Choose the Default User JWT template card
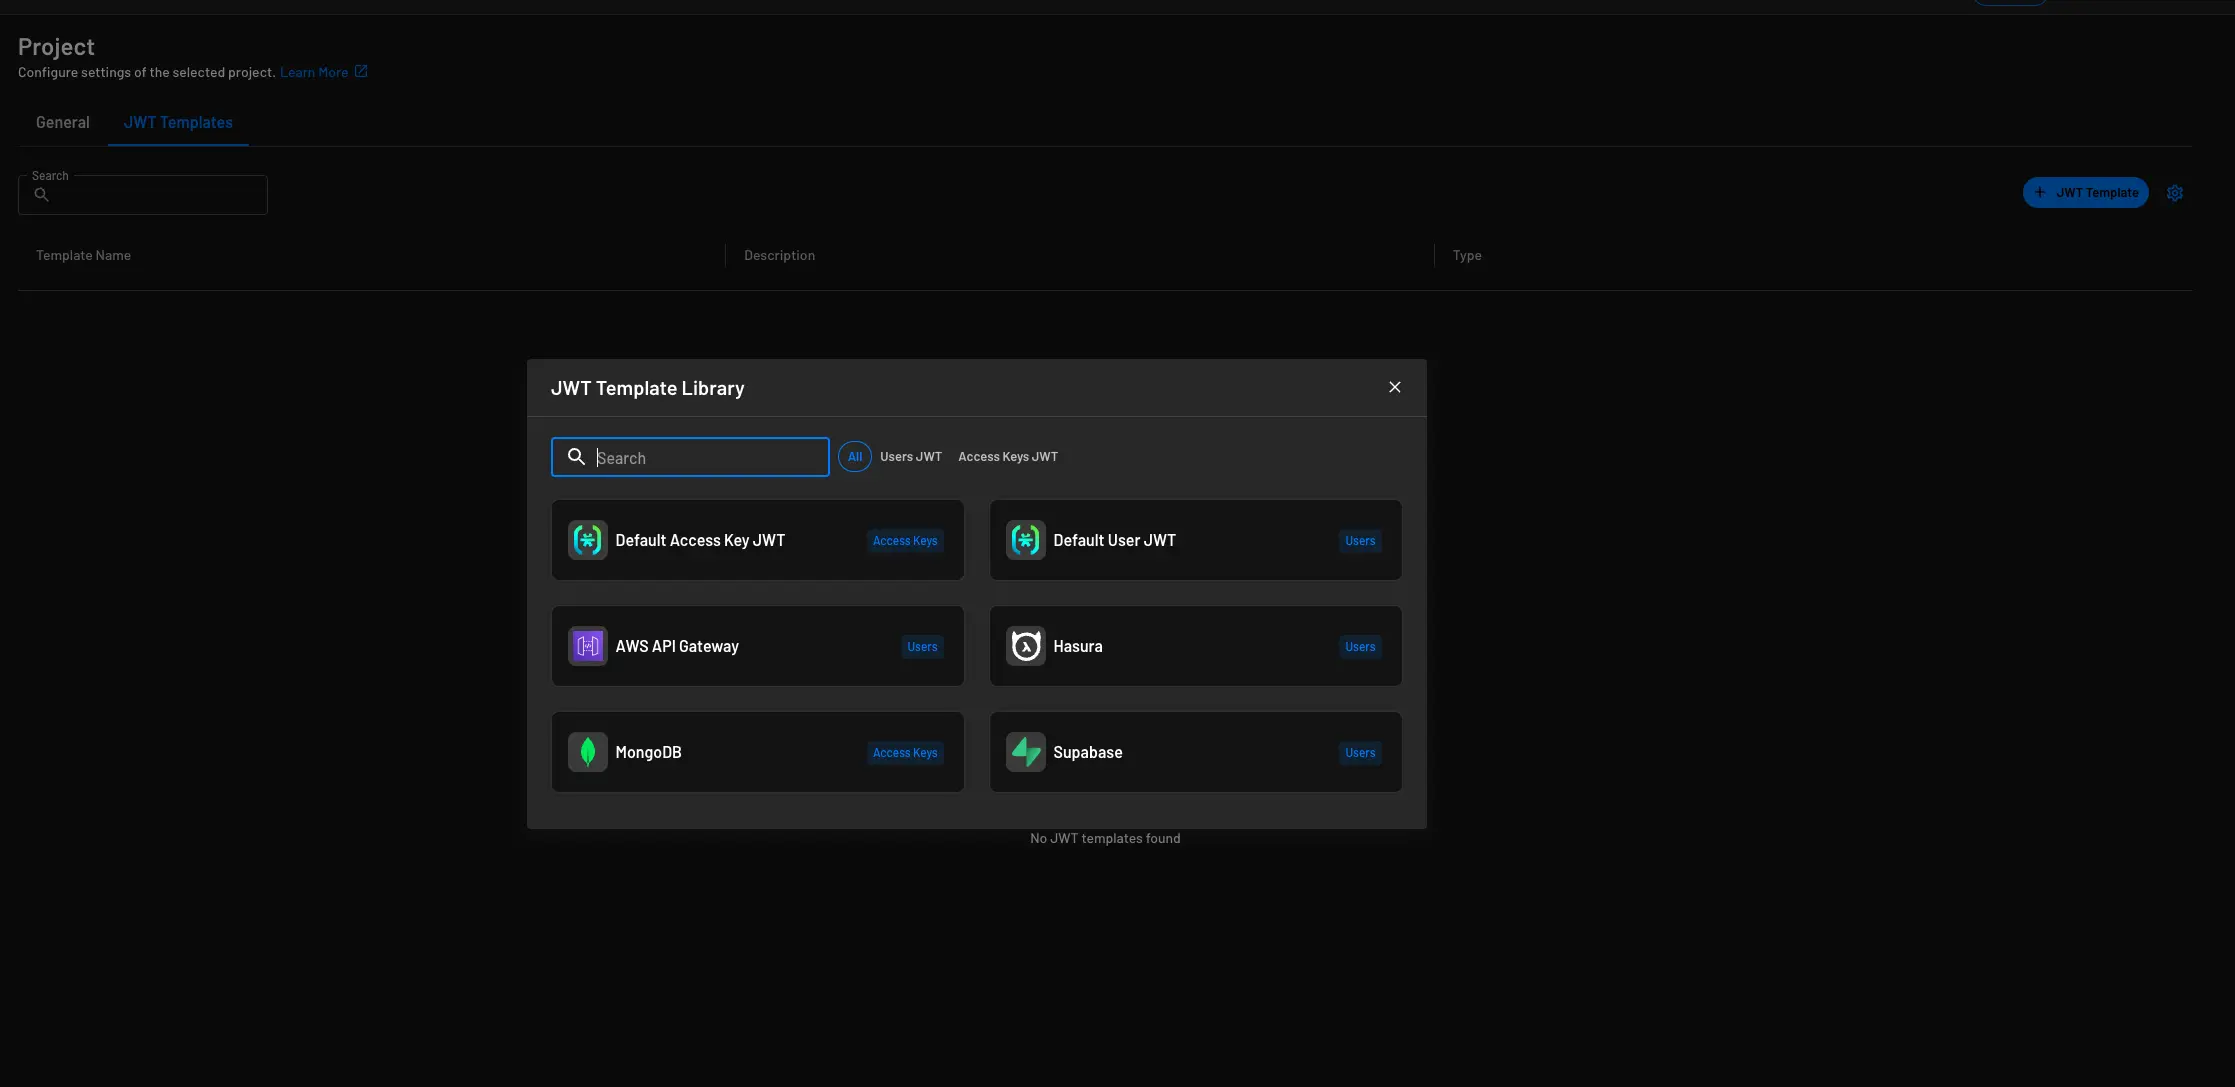2235x1087 pixels. click(x=1195, y=540)
